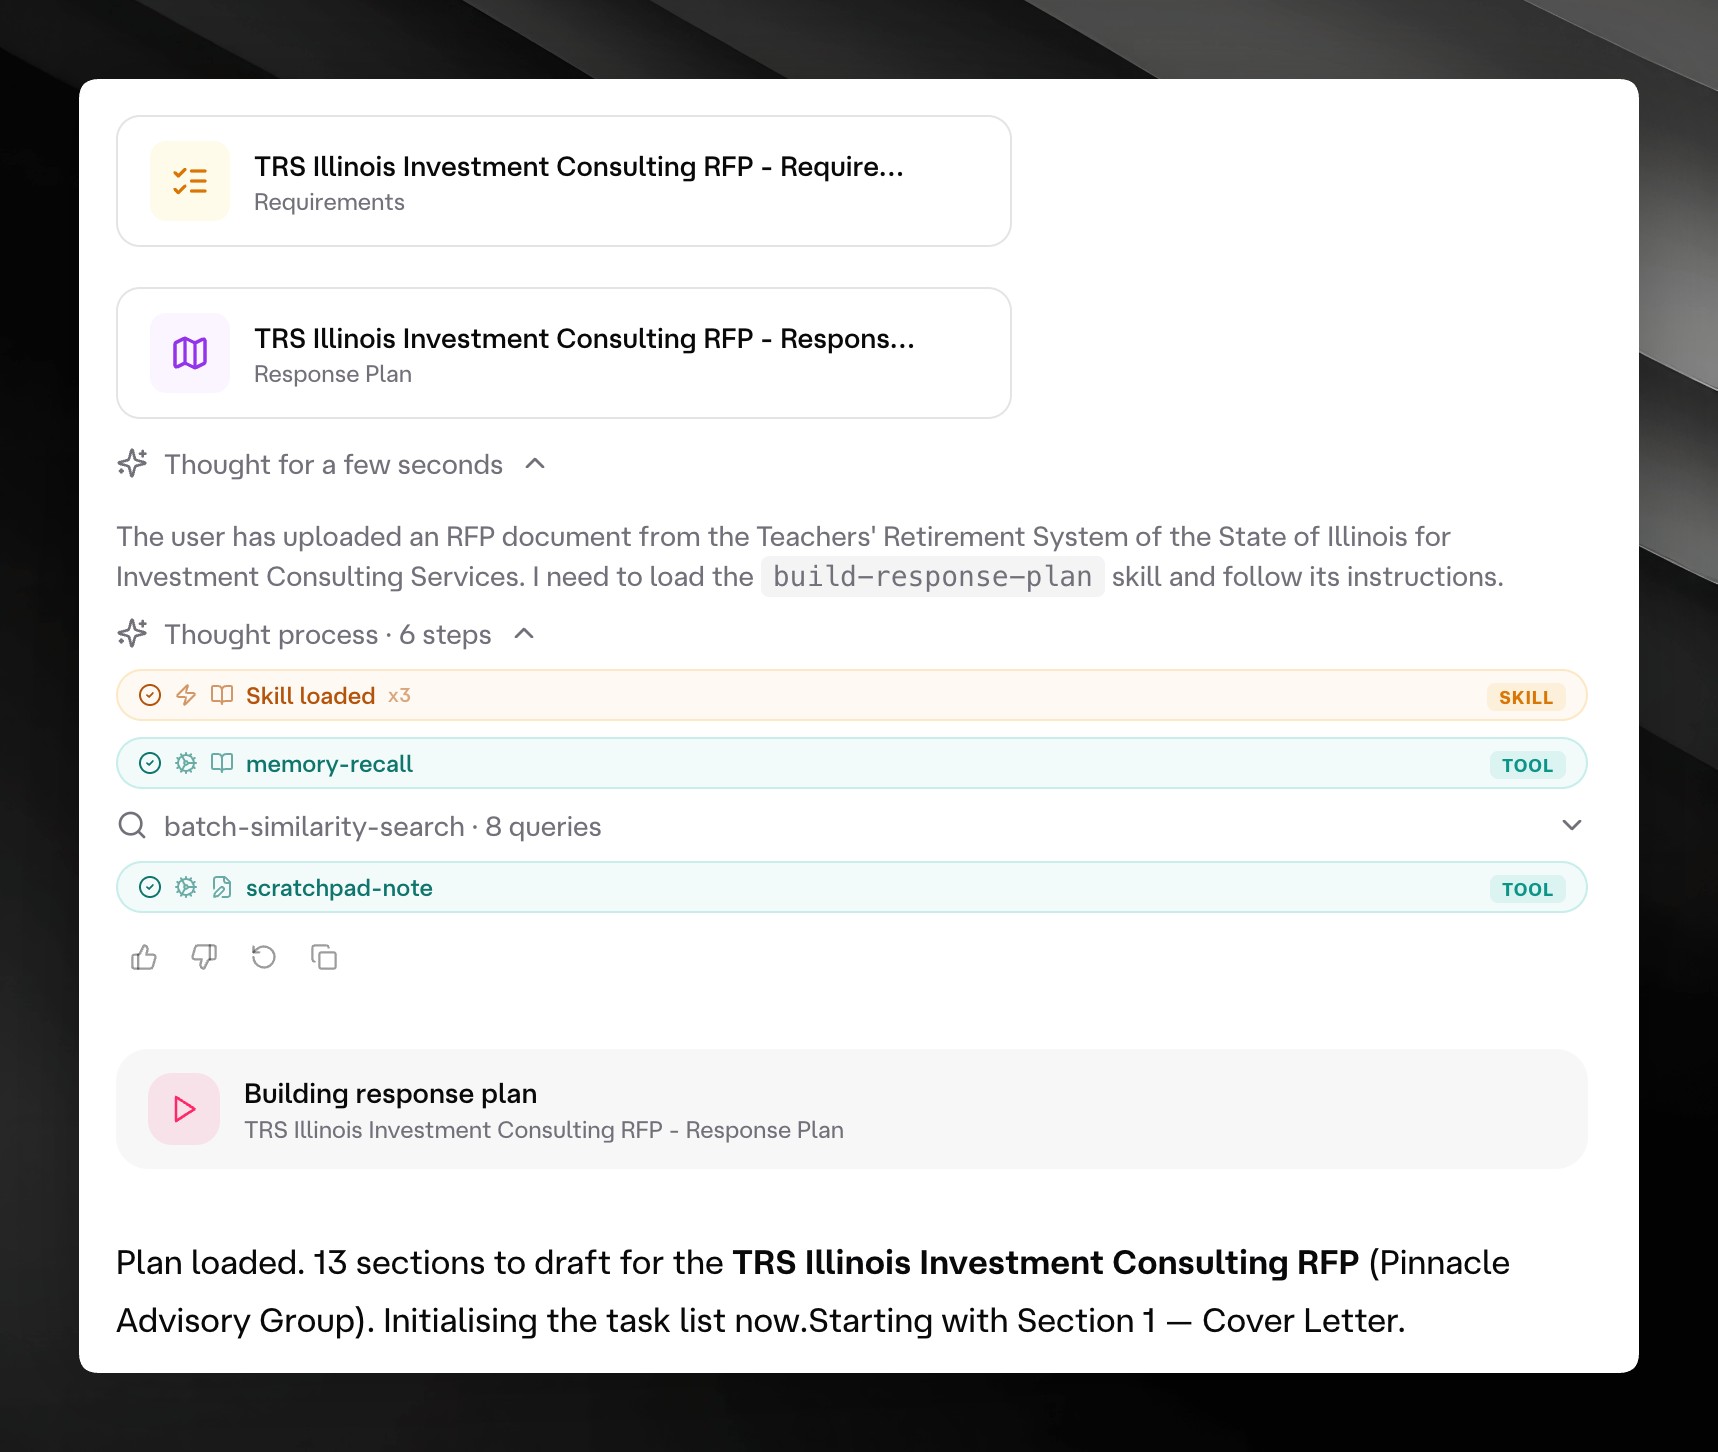Screen dimensions: 1718x1452
Task: Click the pink play icon on Building response plan
Action: [x=184, y=1109]
